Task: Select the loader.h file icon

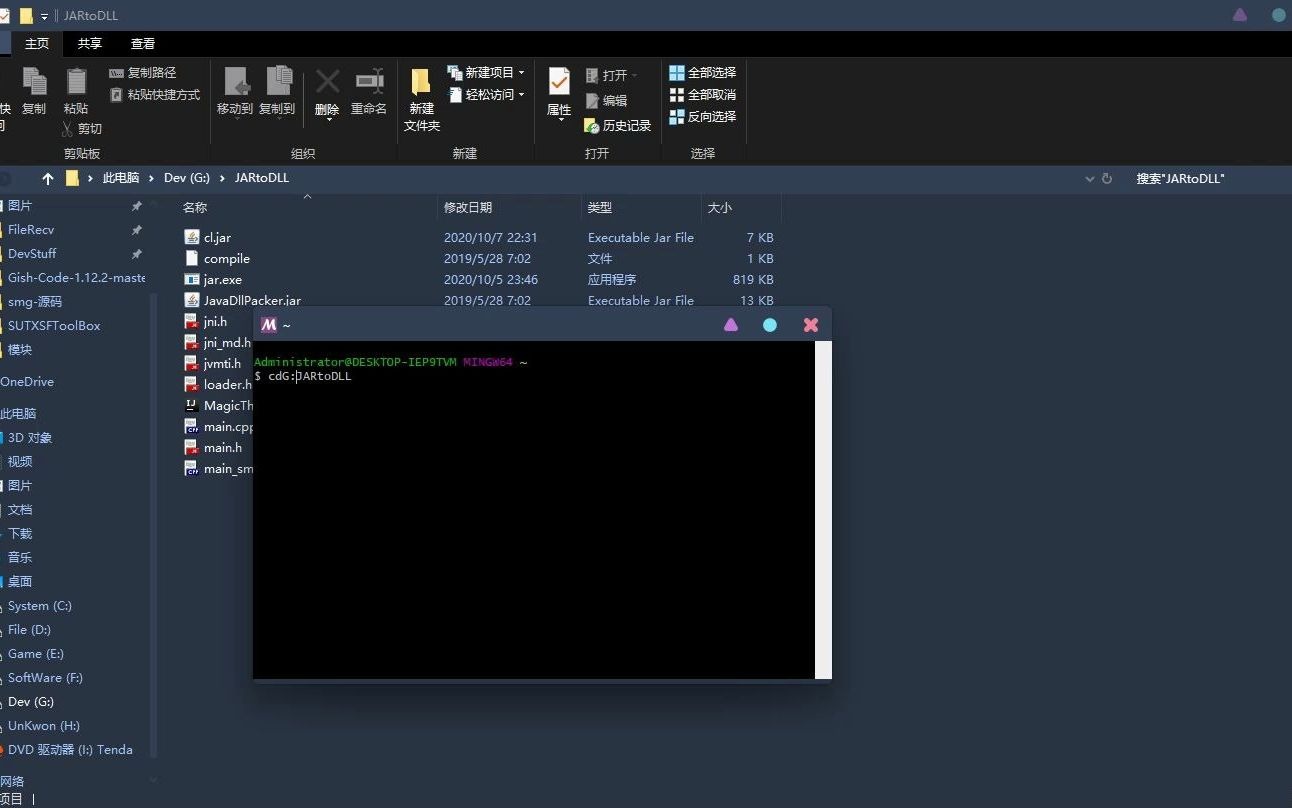Action: click(193, 385)
